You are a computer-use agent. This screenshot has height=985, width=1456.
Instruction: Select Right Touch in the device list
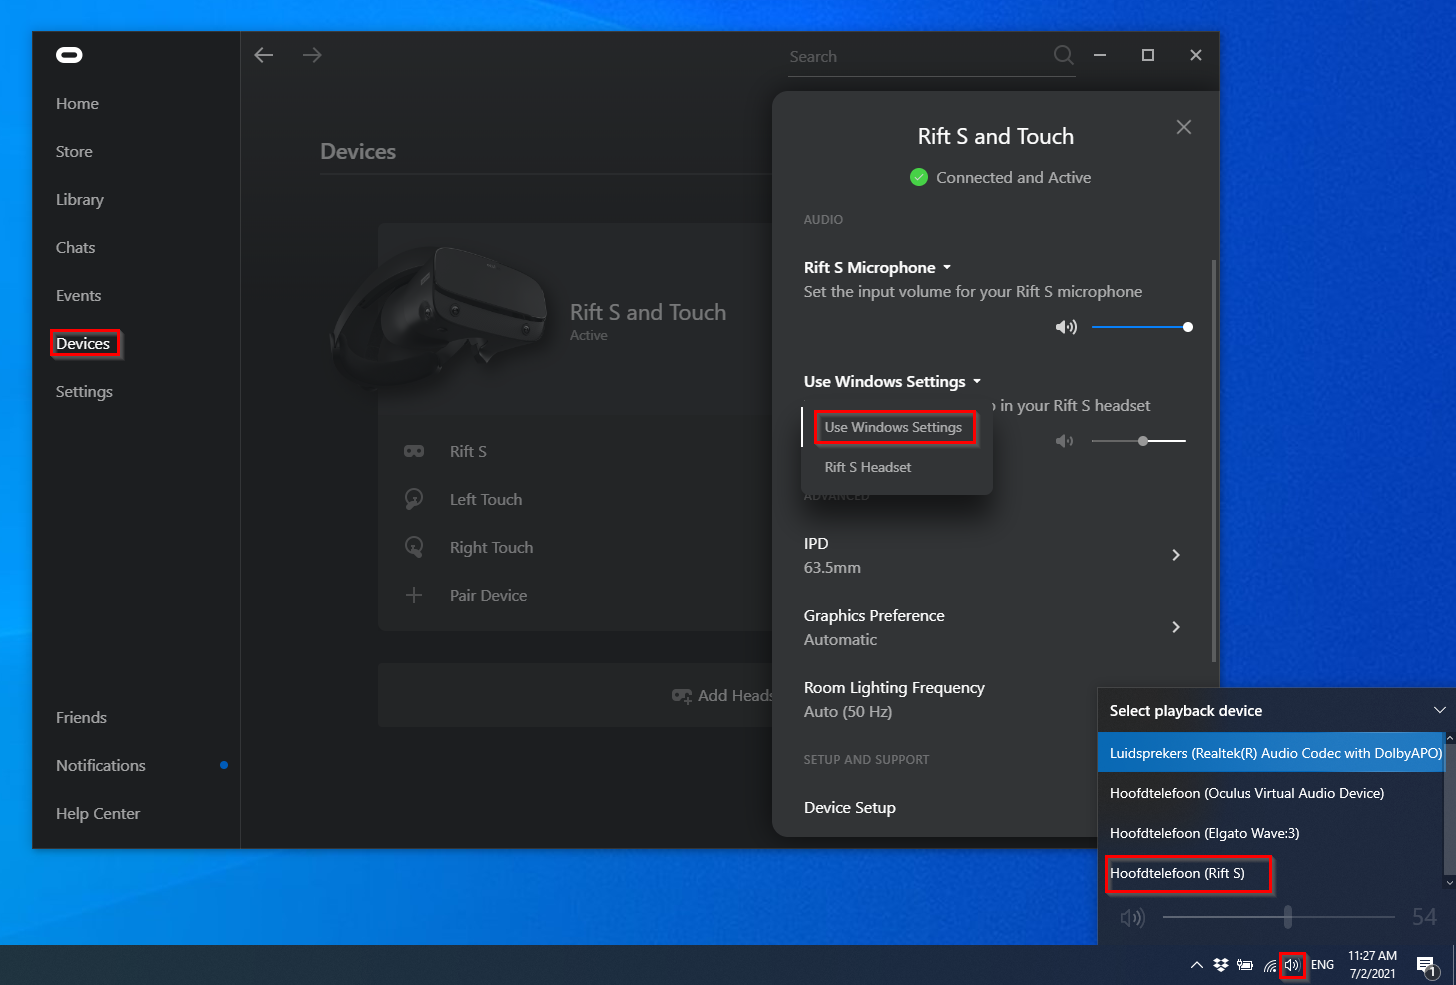[491, 547]
